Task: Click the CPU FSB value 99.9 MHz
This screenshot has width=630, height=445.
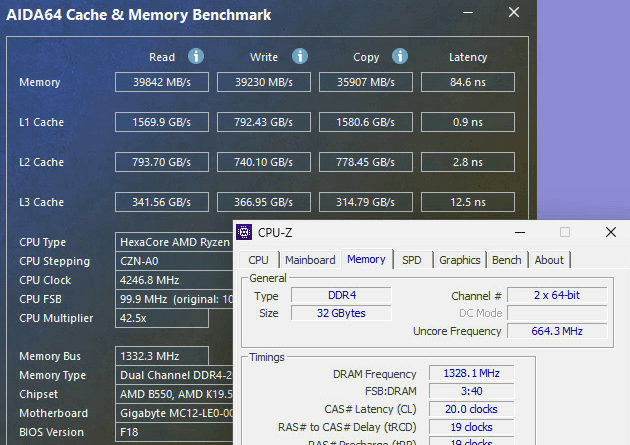Action: [x=174, y=299]
